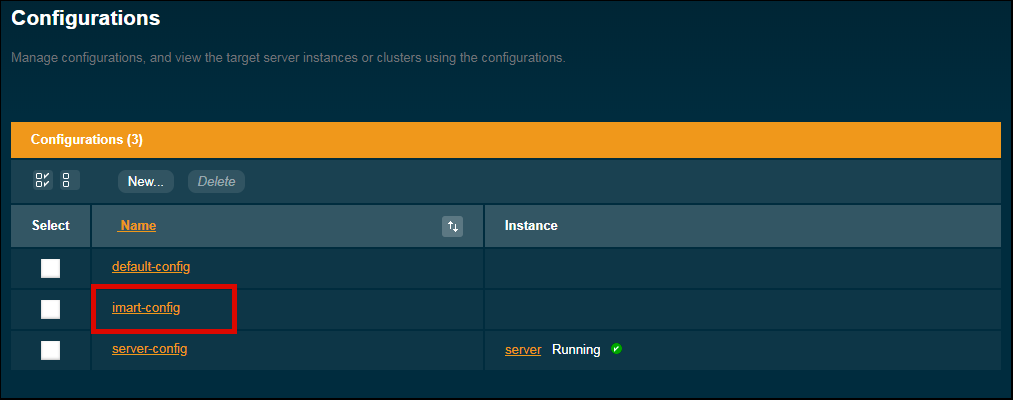Tick the checkbox for default-config
1013x400 pixels.
pos(51,268)
